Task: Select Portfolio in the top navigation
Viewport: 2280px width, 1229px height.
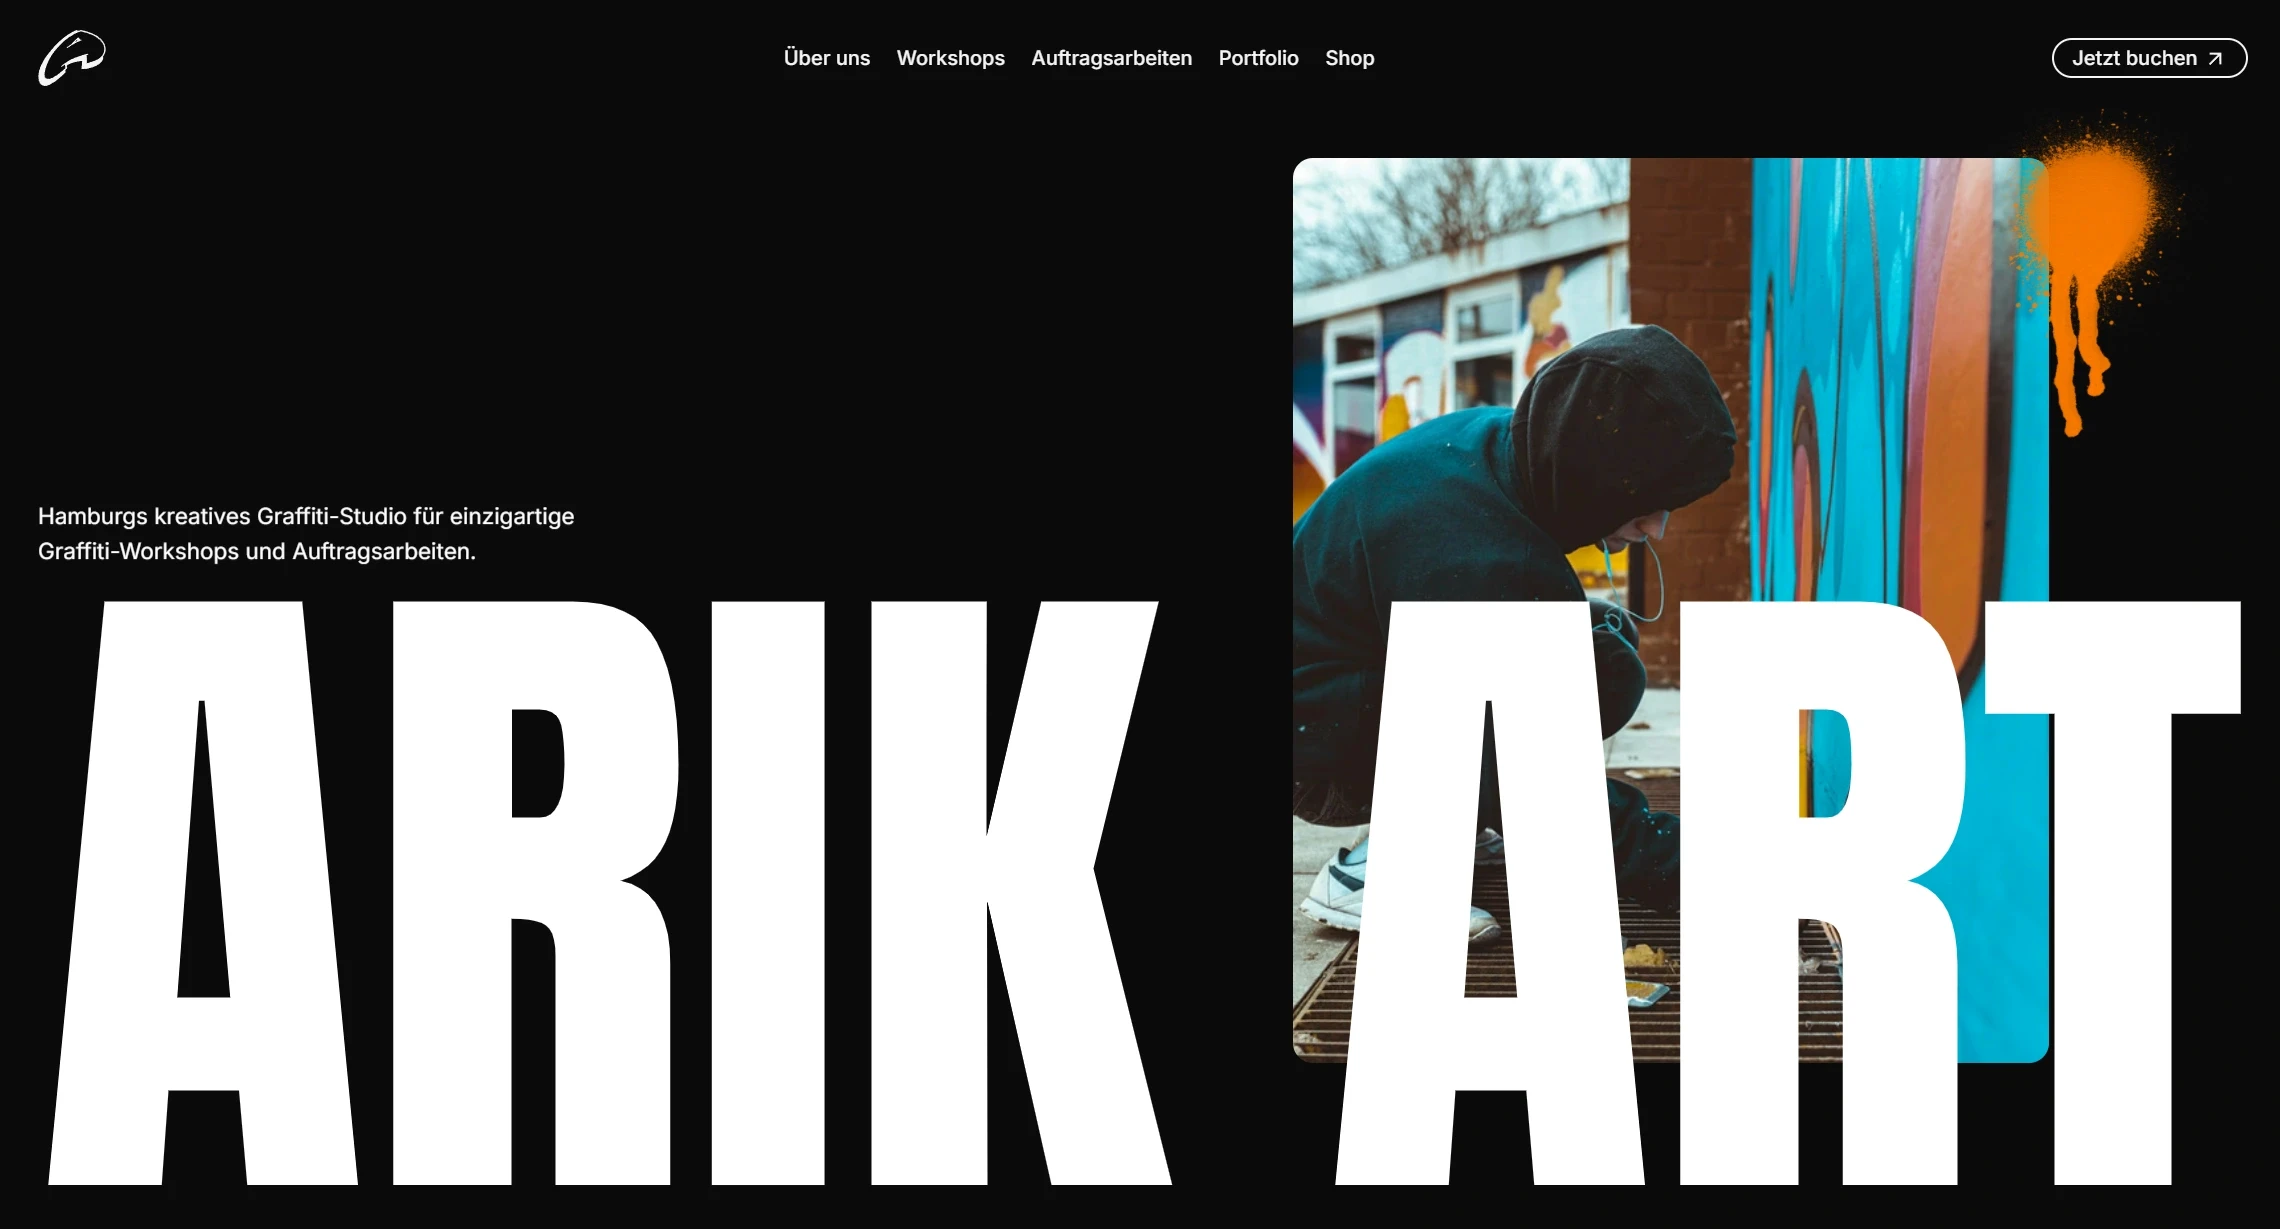Action: [1258, 58]
